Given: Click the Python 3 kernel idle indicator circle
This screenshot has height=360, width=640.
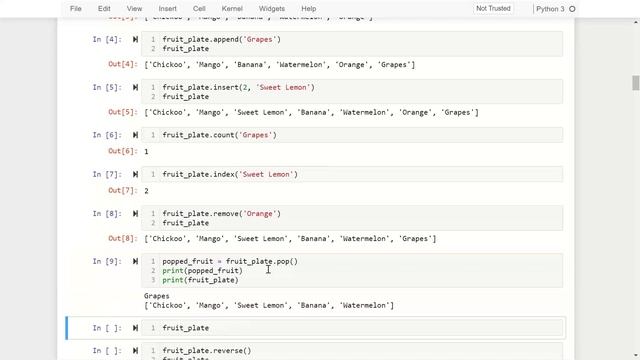Looking at the screenshot, I should click(572, 9).
